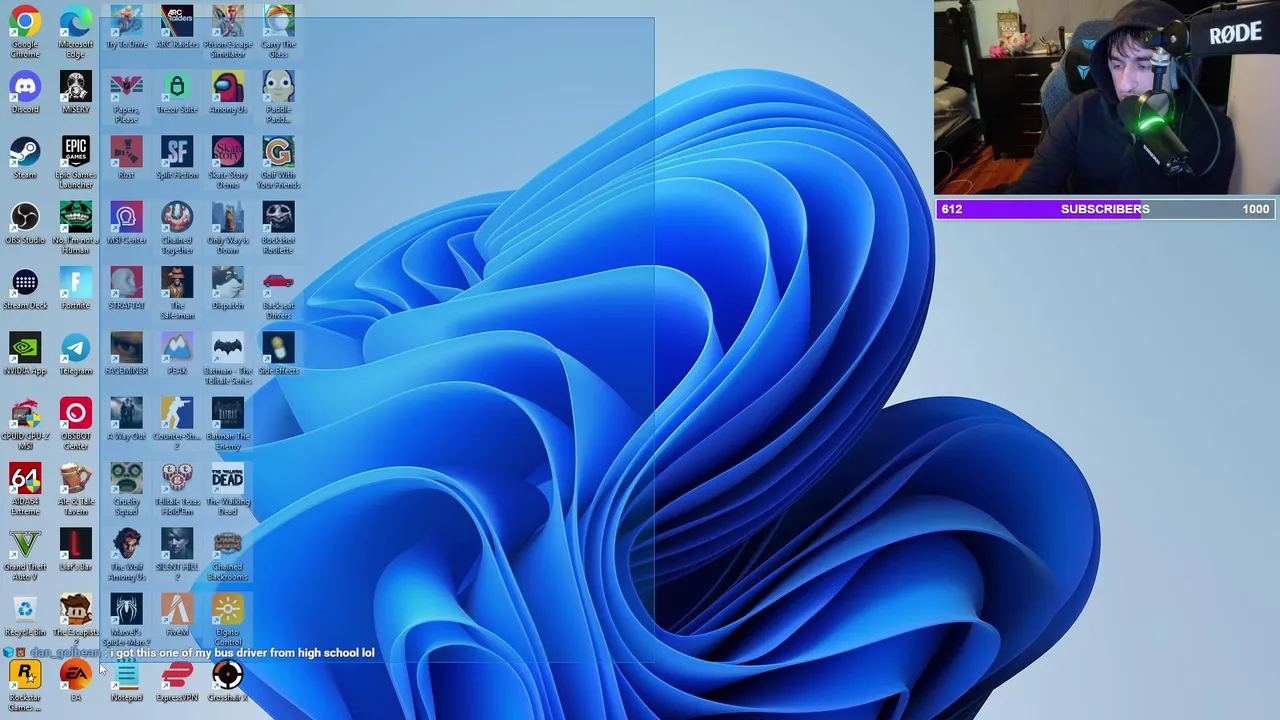
Task: Select the Rust game shortcut
Action: tap(126, 157)
